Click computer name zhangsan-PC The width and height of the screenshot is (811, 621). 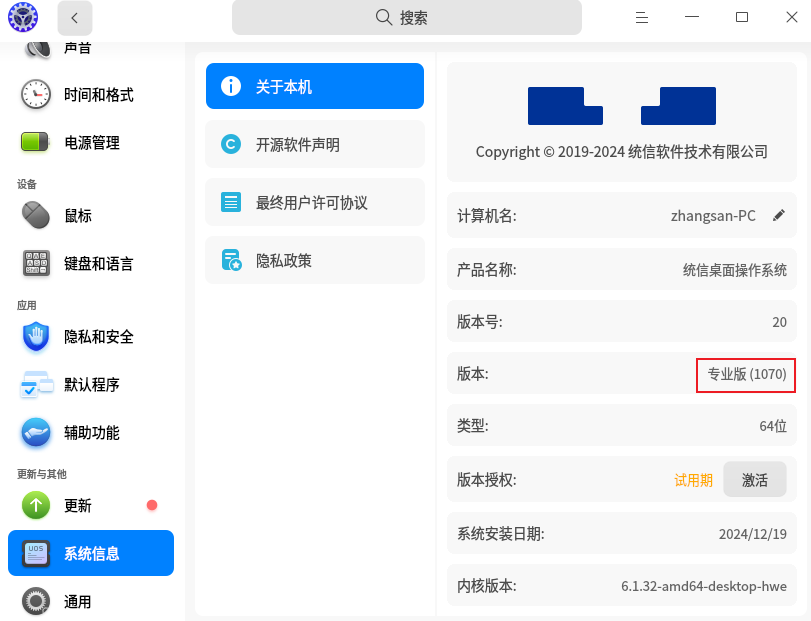713,215
